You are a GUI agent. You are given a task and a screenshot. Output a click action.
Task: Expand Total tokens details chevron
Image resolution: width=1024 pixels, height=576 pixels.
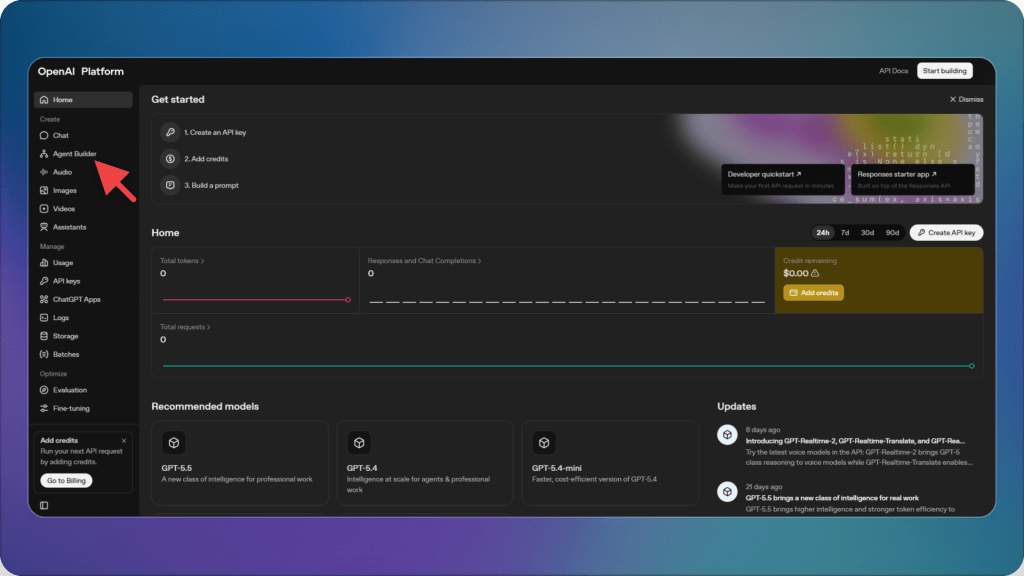202,261
